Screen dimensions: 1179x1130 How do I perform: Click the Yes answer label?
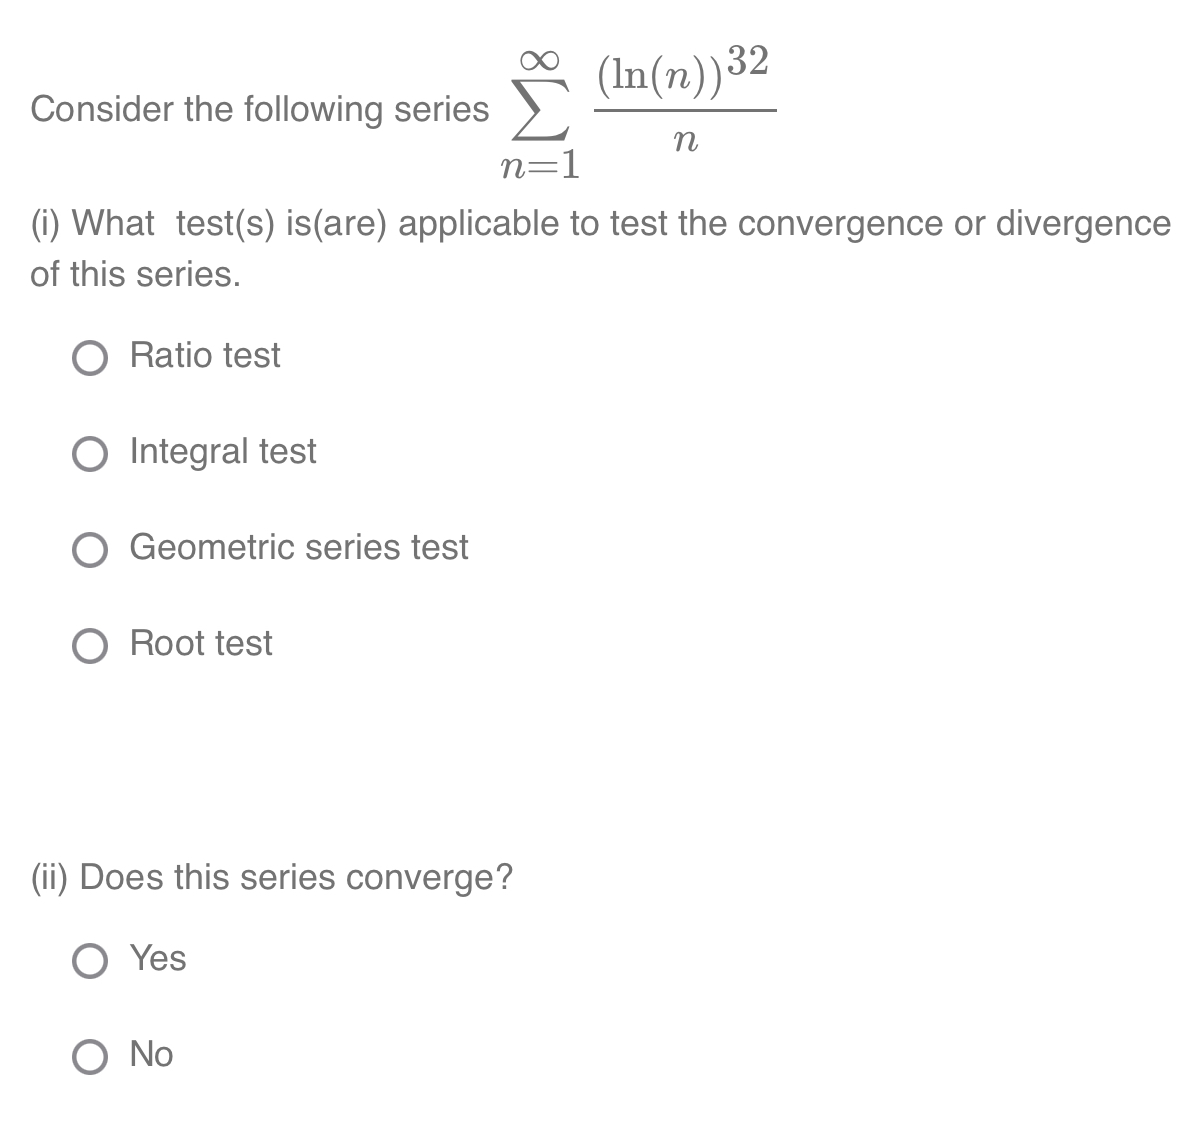click(156, 959)
